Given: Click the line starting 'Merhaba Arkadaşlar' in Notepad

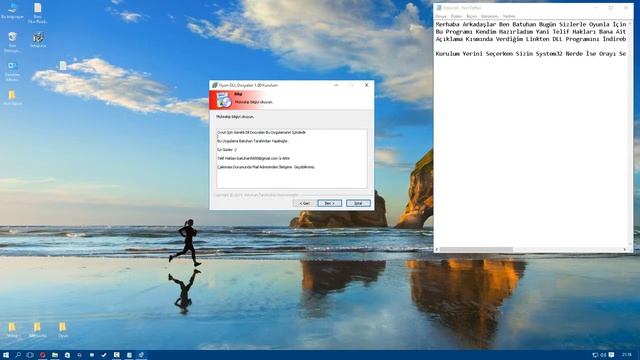Looking at the screenshot, I should 531,24.
